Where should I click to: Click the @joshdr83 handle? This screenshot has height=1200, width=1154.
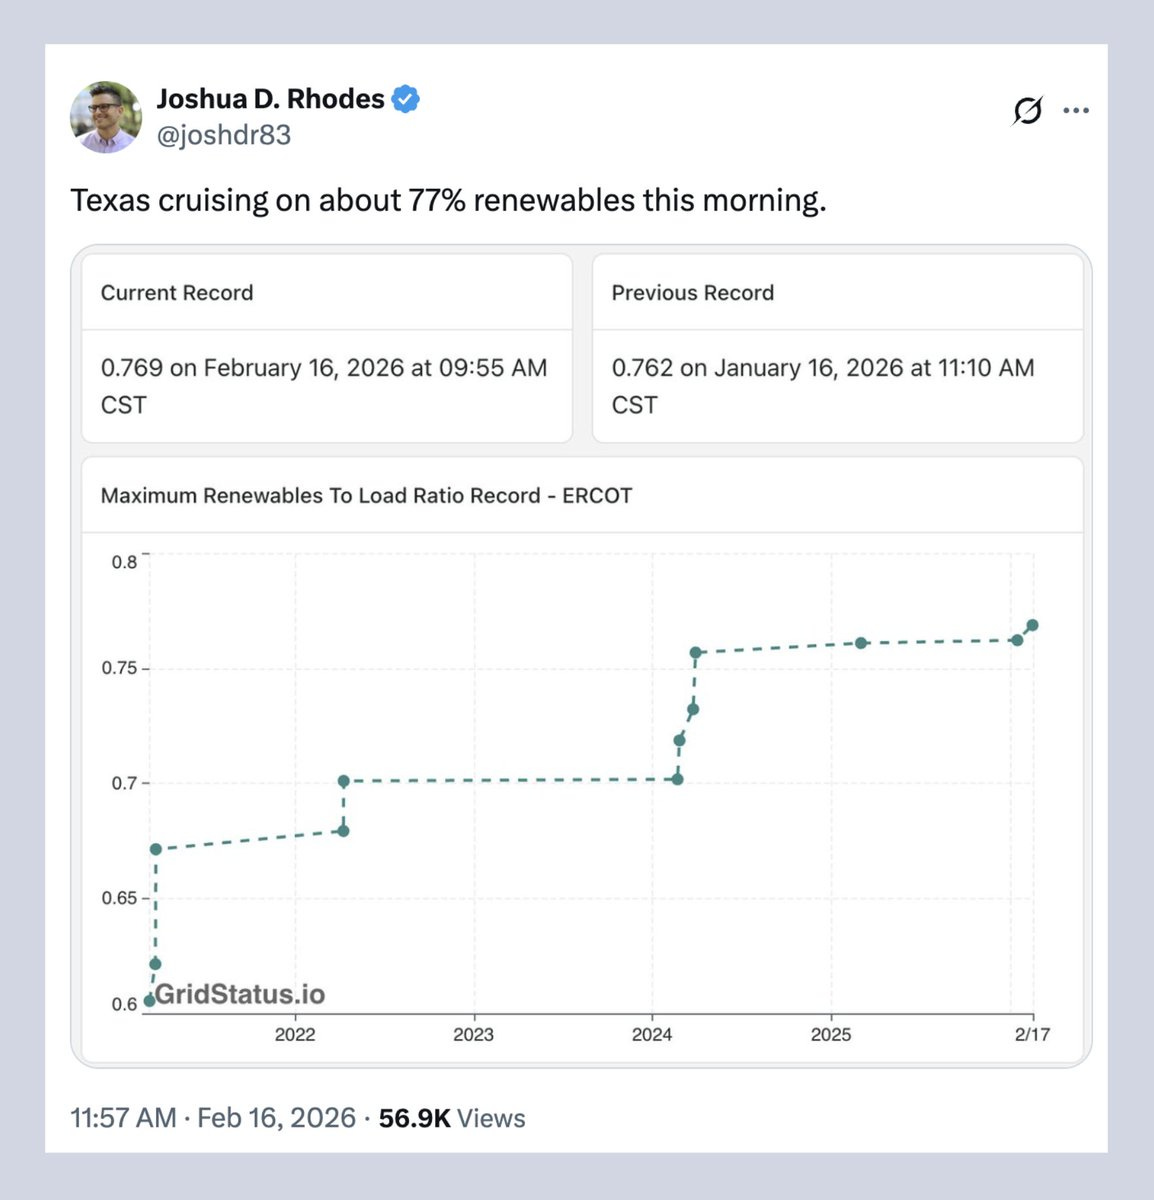[x=228, y=131]
